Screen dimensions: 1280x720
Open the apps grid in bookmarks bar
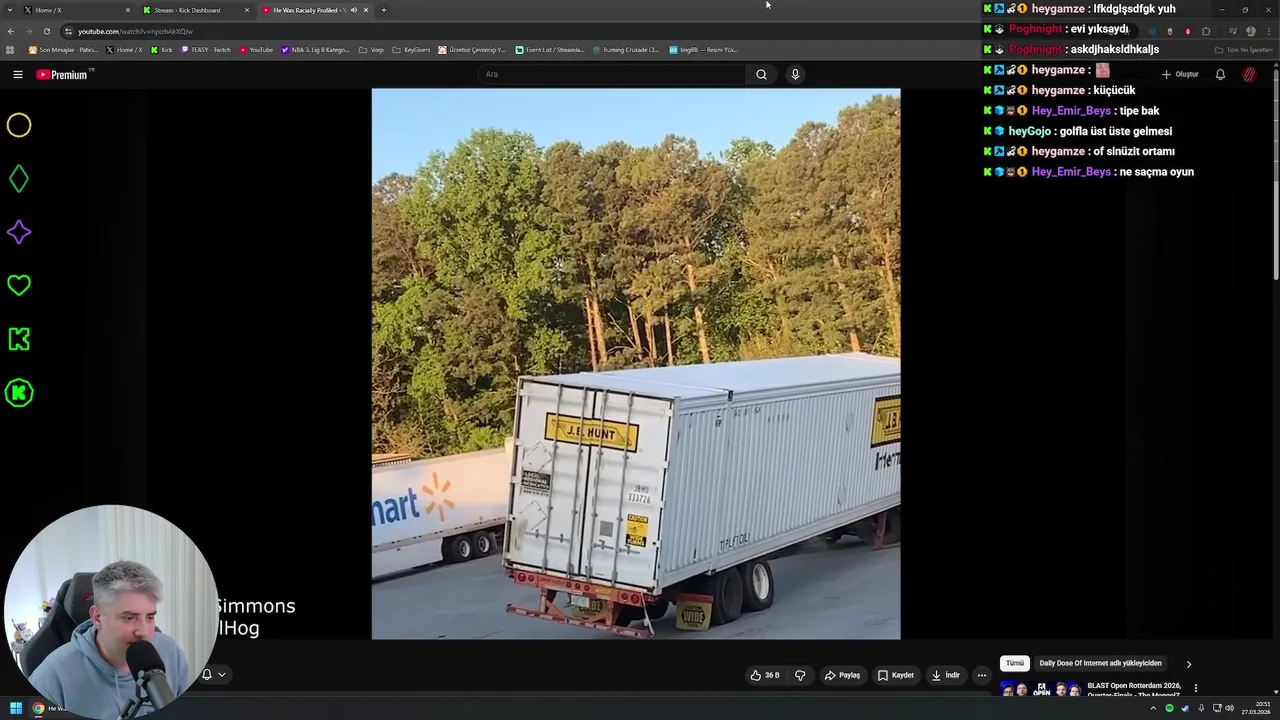pos(11,49)
